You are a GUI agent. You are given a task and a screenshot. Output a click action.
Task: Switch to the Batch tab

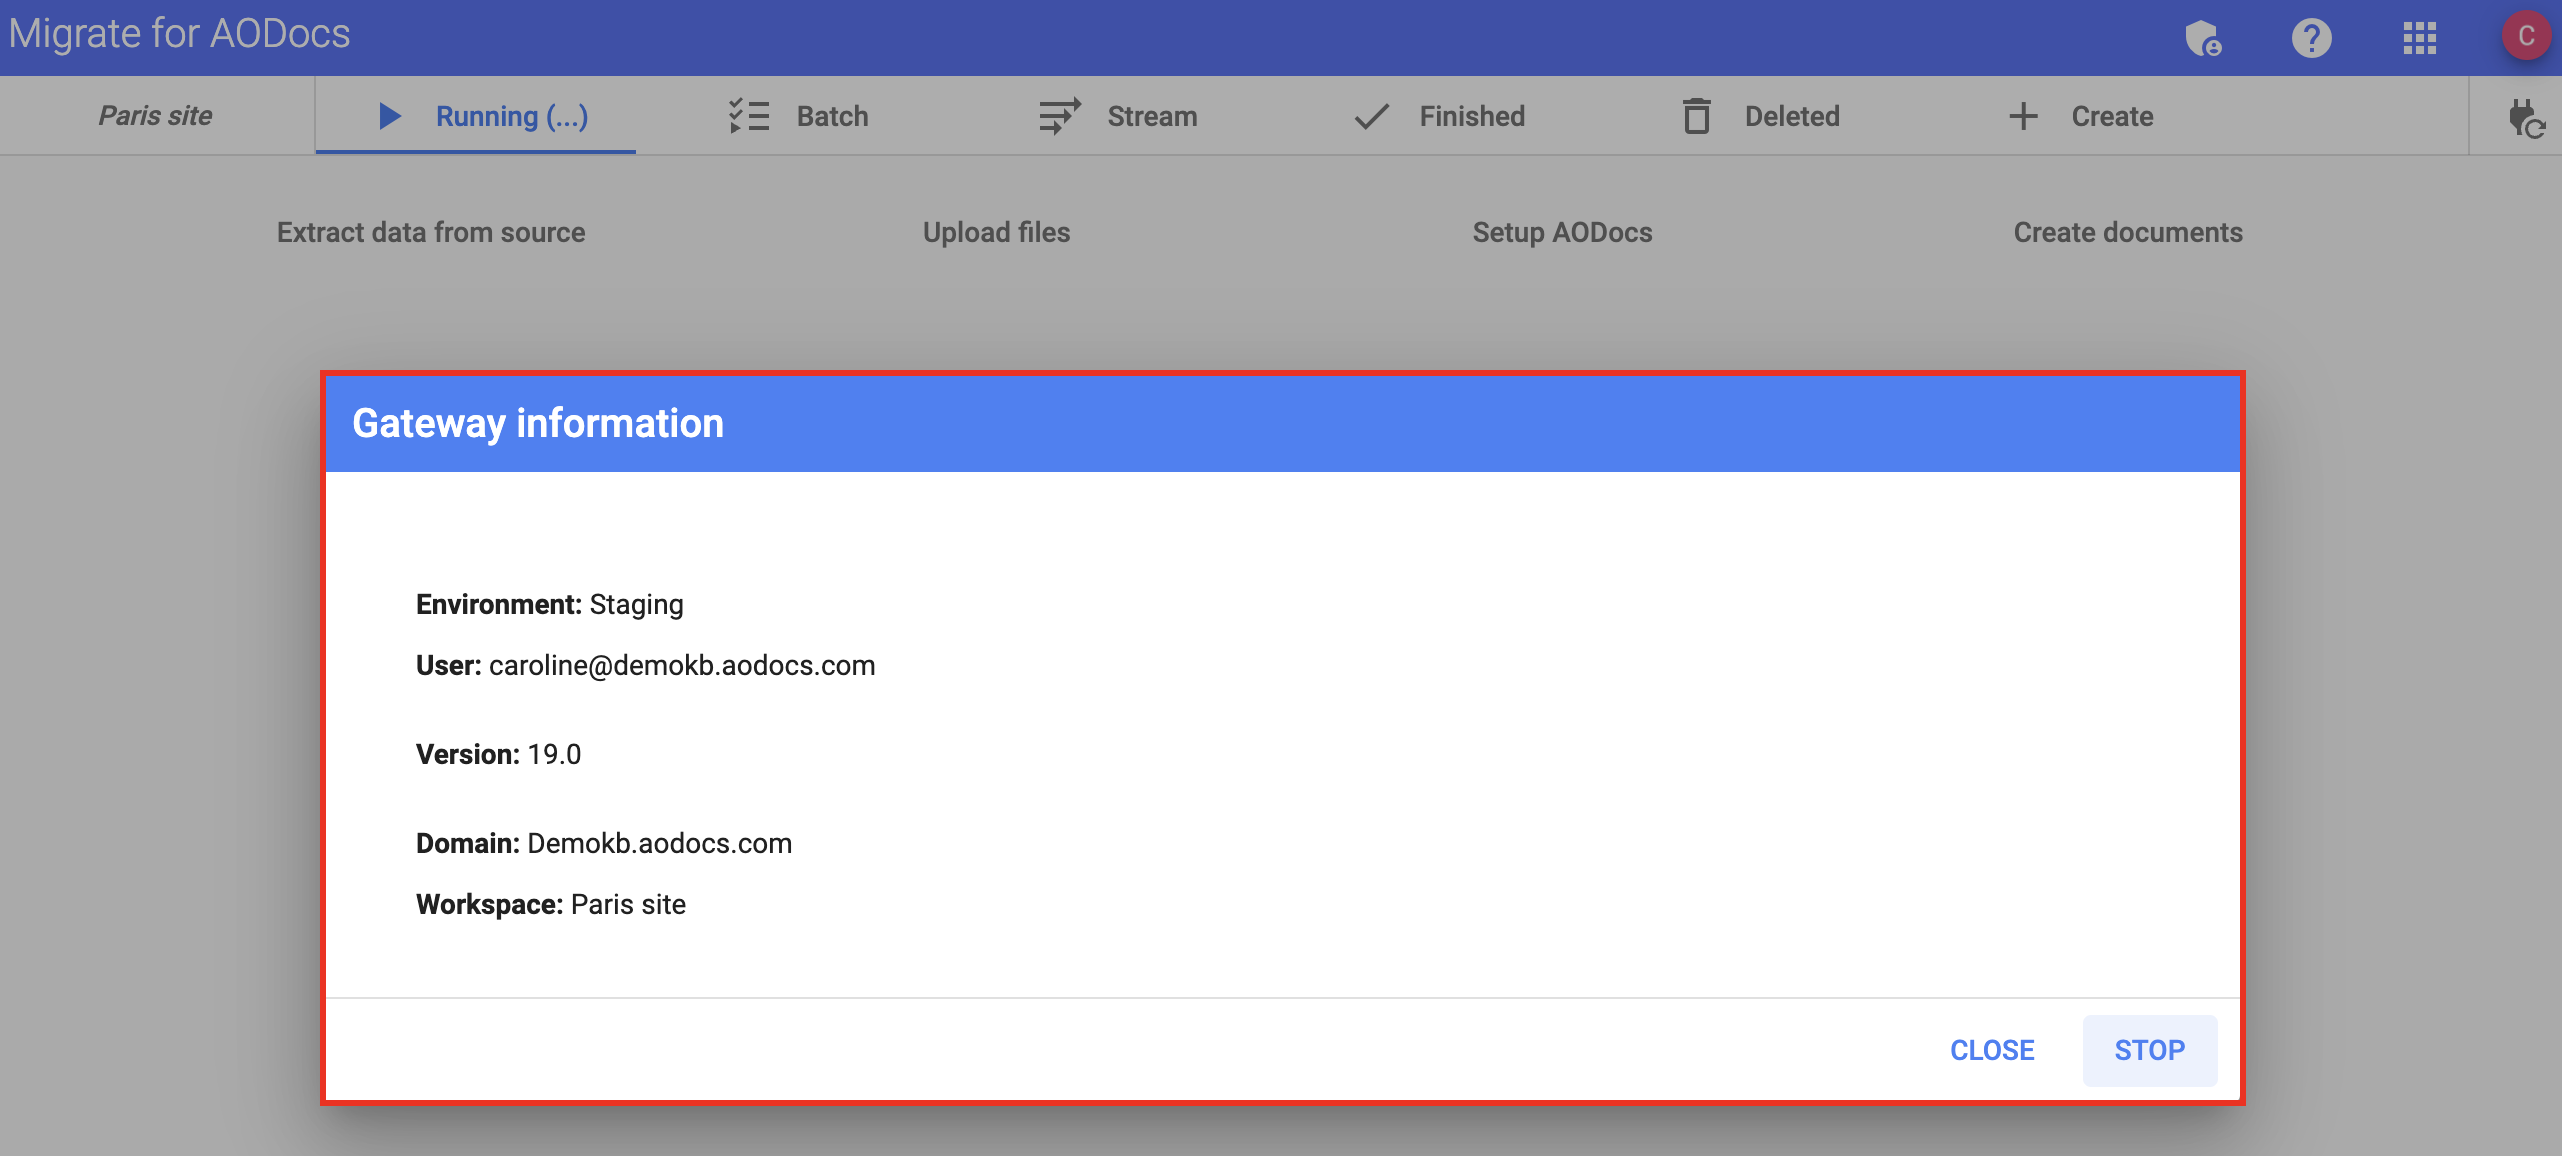click(797, 116)
